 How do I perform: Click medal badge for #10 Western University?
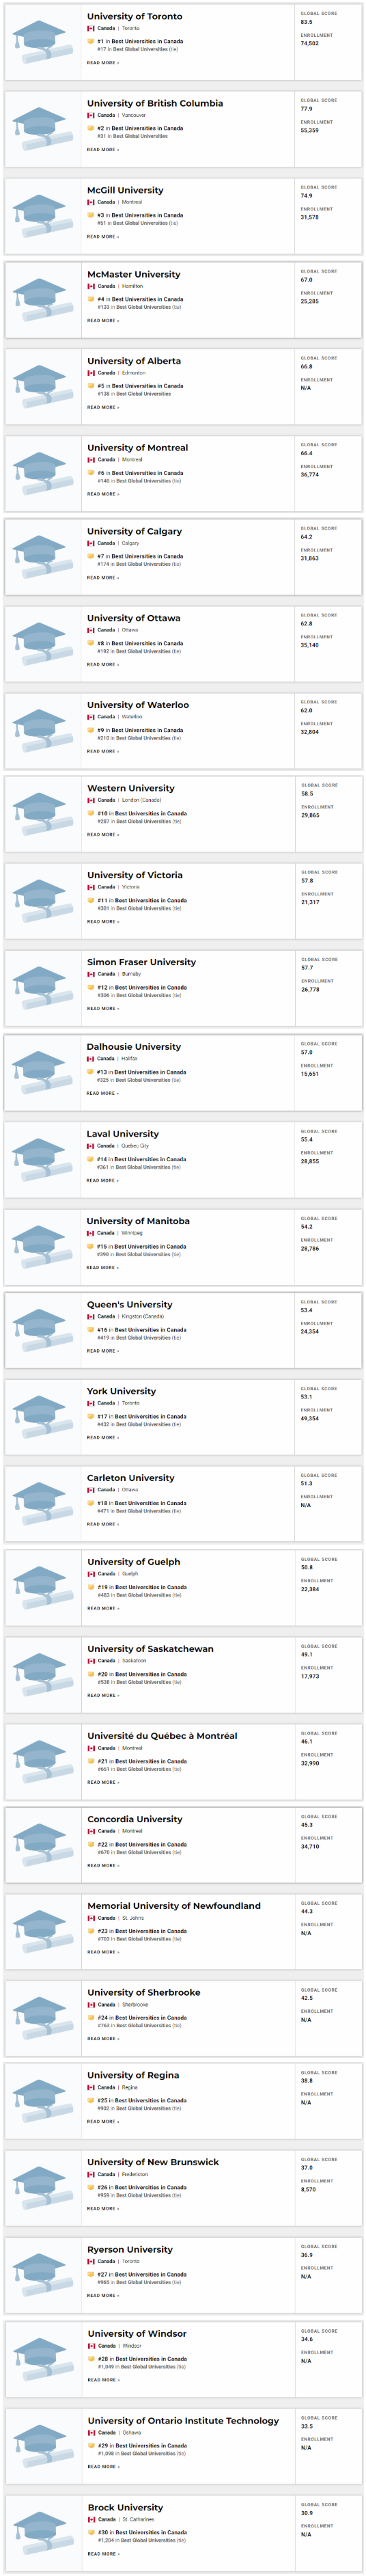91,813
